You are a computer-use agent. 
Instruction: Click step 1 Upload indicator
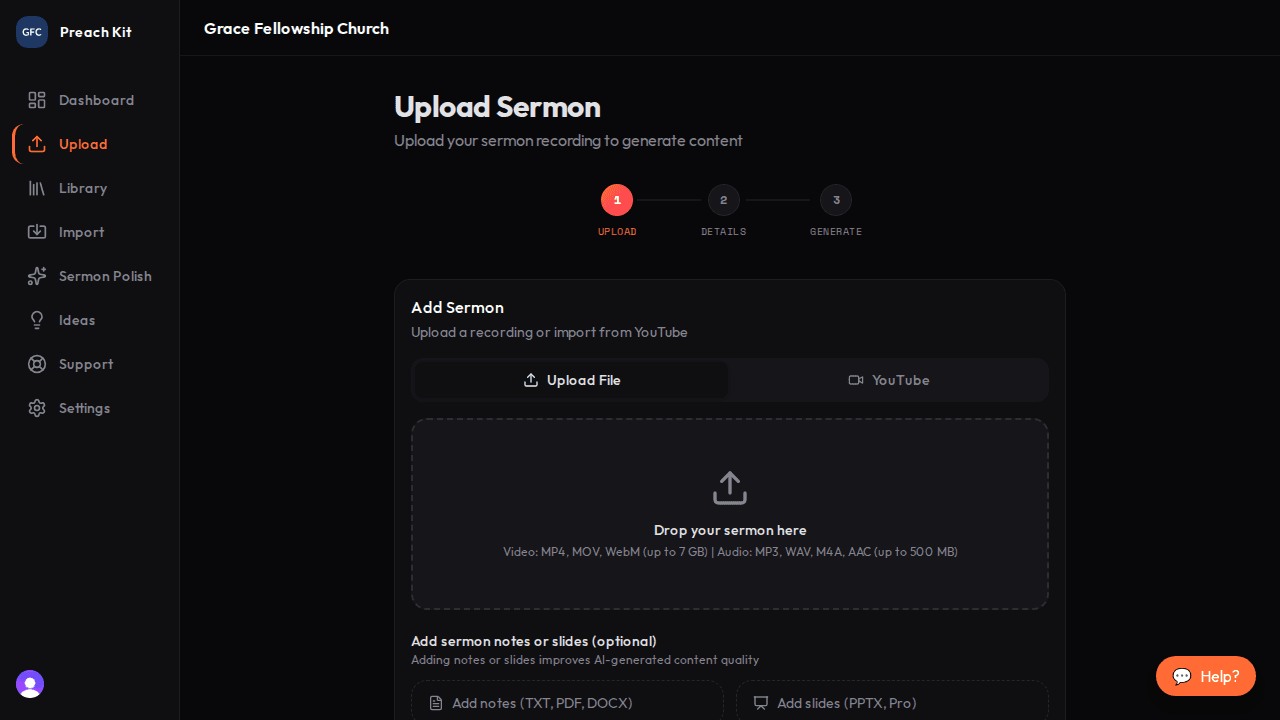(617, 200)
